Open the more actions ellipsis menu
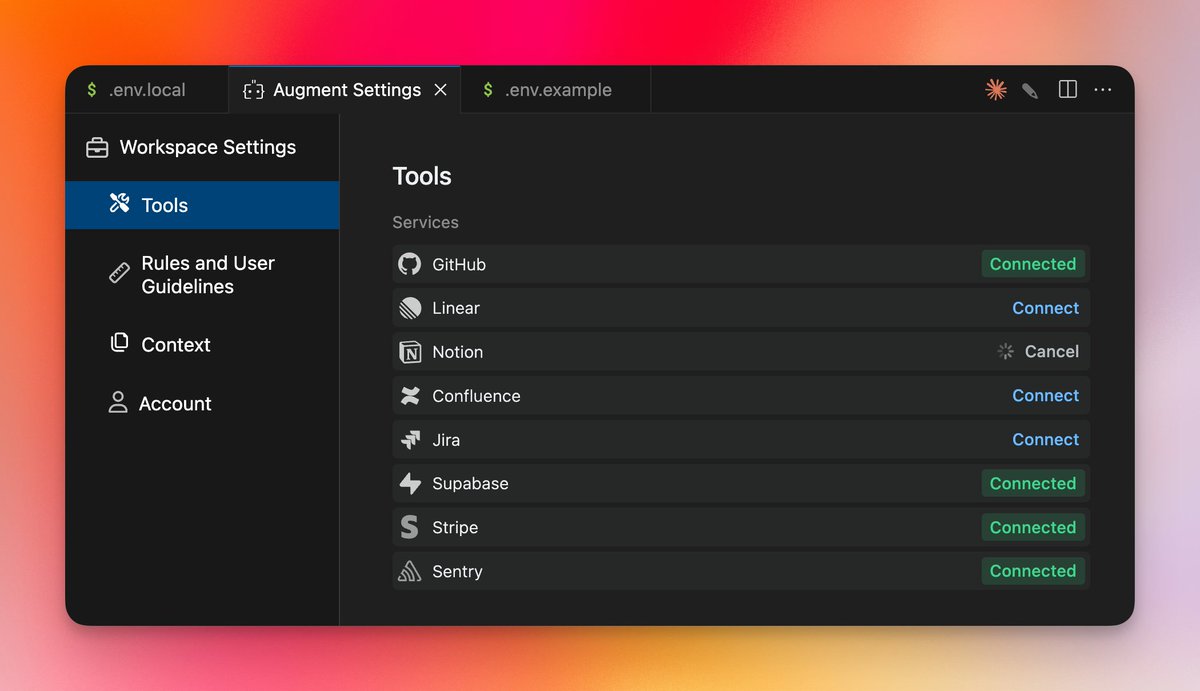 pos(1103,90)
